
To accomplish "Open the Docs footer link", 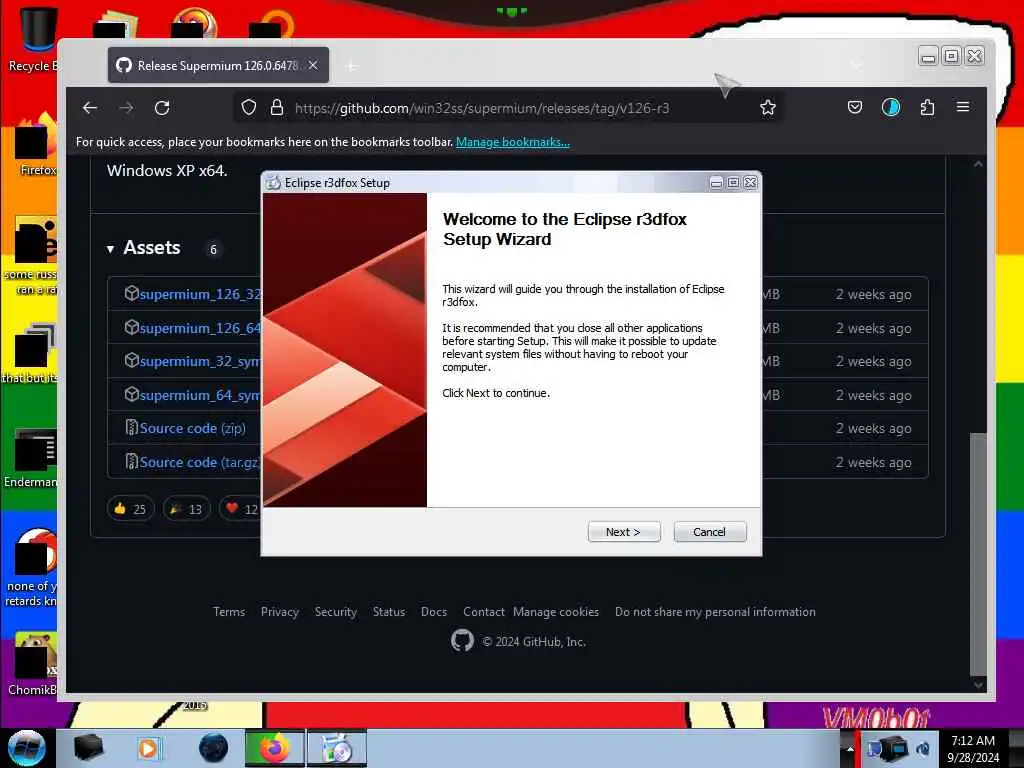I will click(434, 612).
